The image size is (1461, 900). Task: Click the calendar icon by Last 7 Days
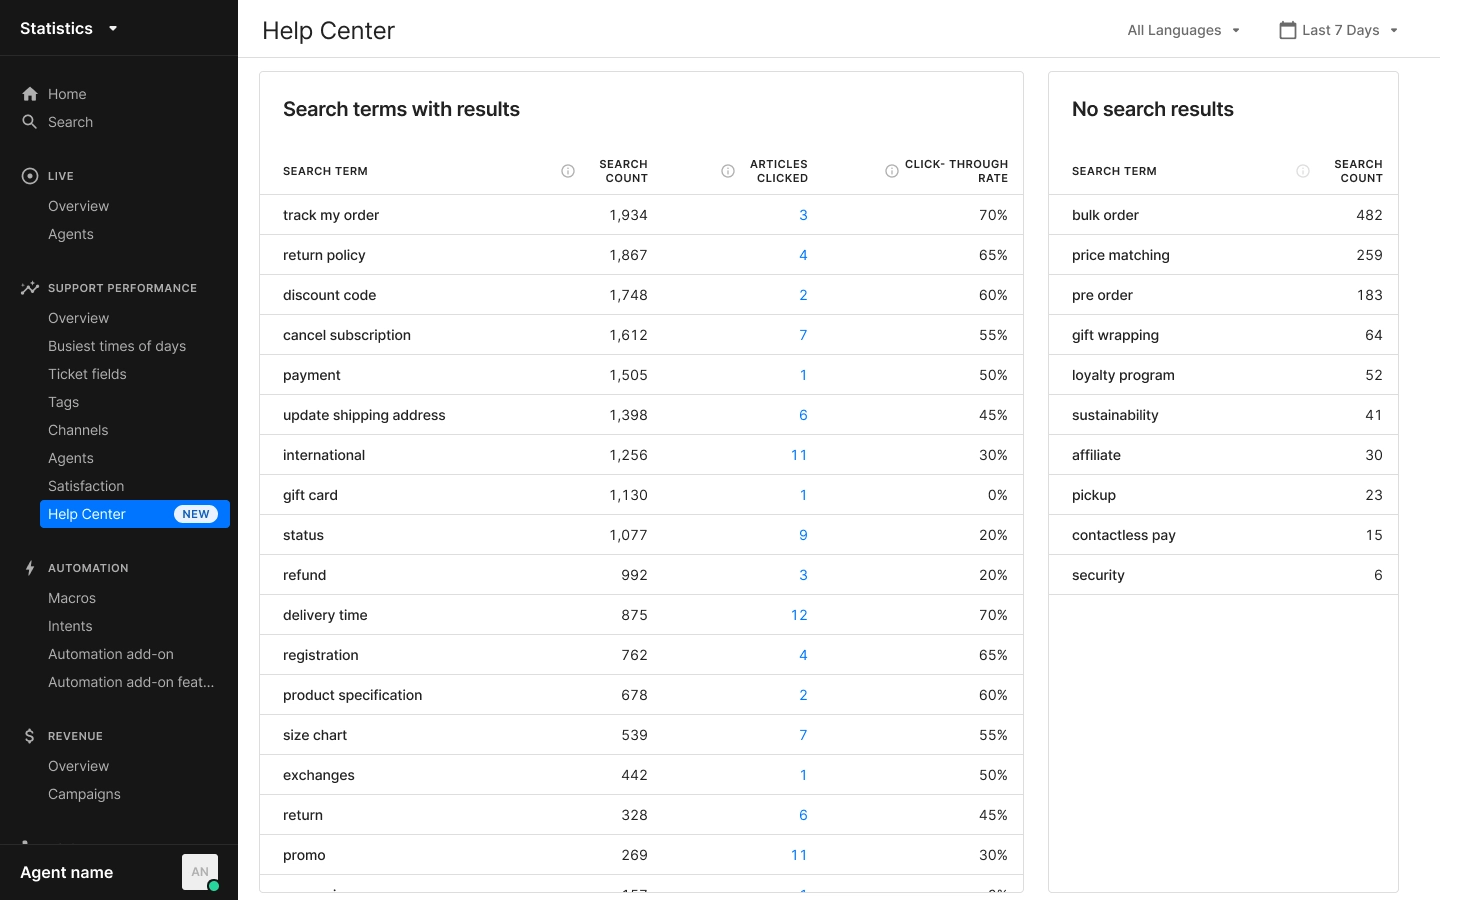pyautogui.click(x=1288, y=30)
